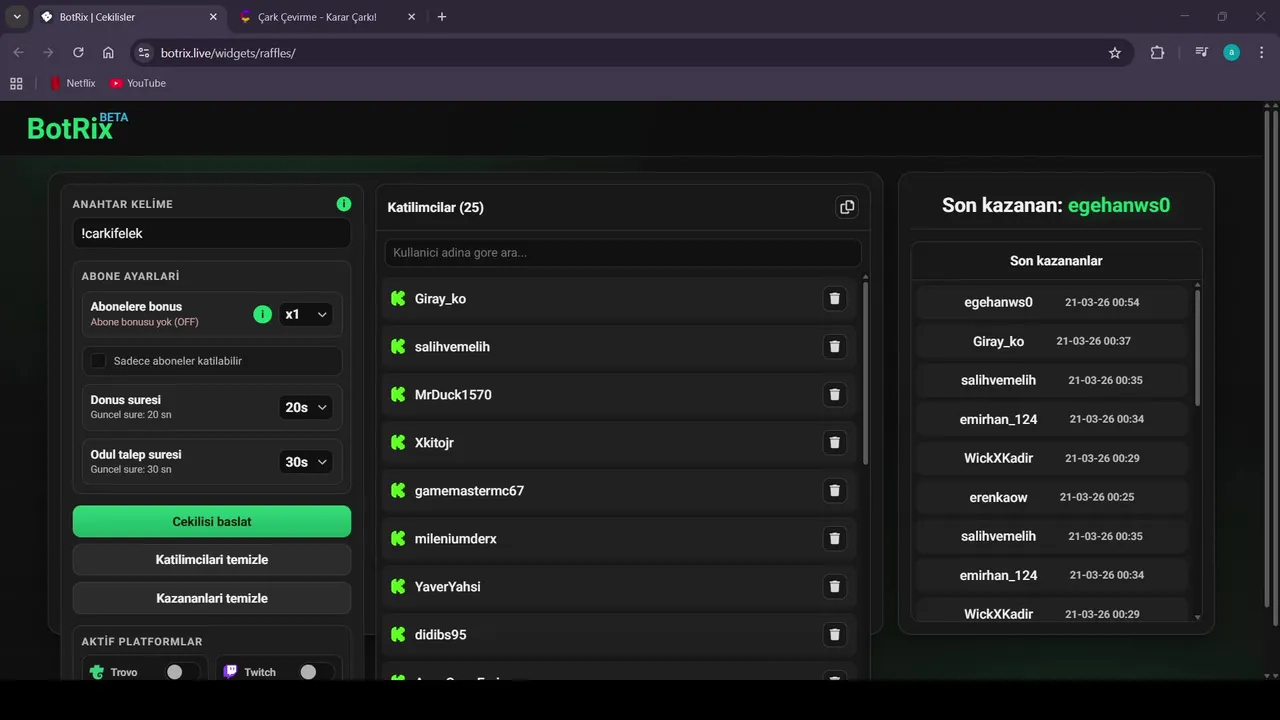Open the tab search dropdown arrow

click(x=17, y=17)
